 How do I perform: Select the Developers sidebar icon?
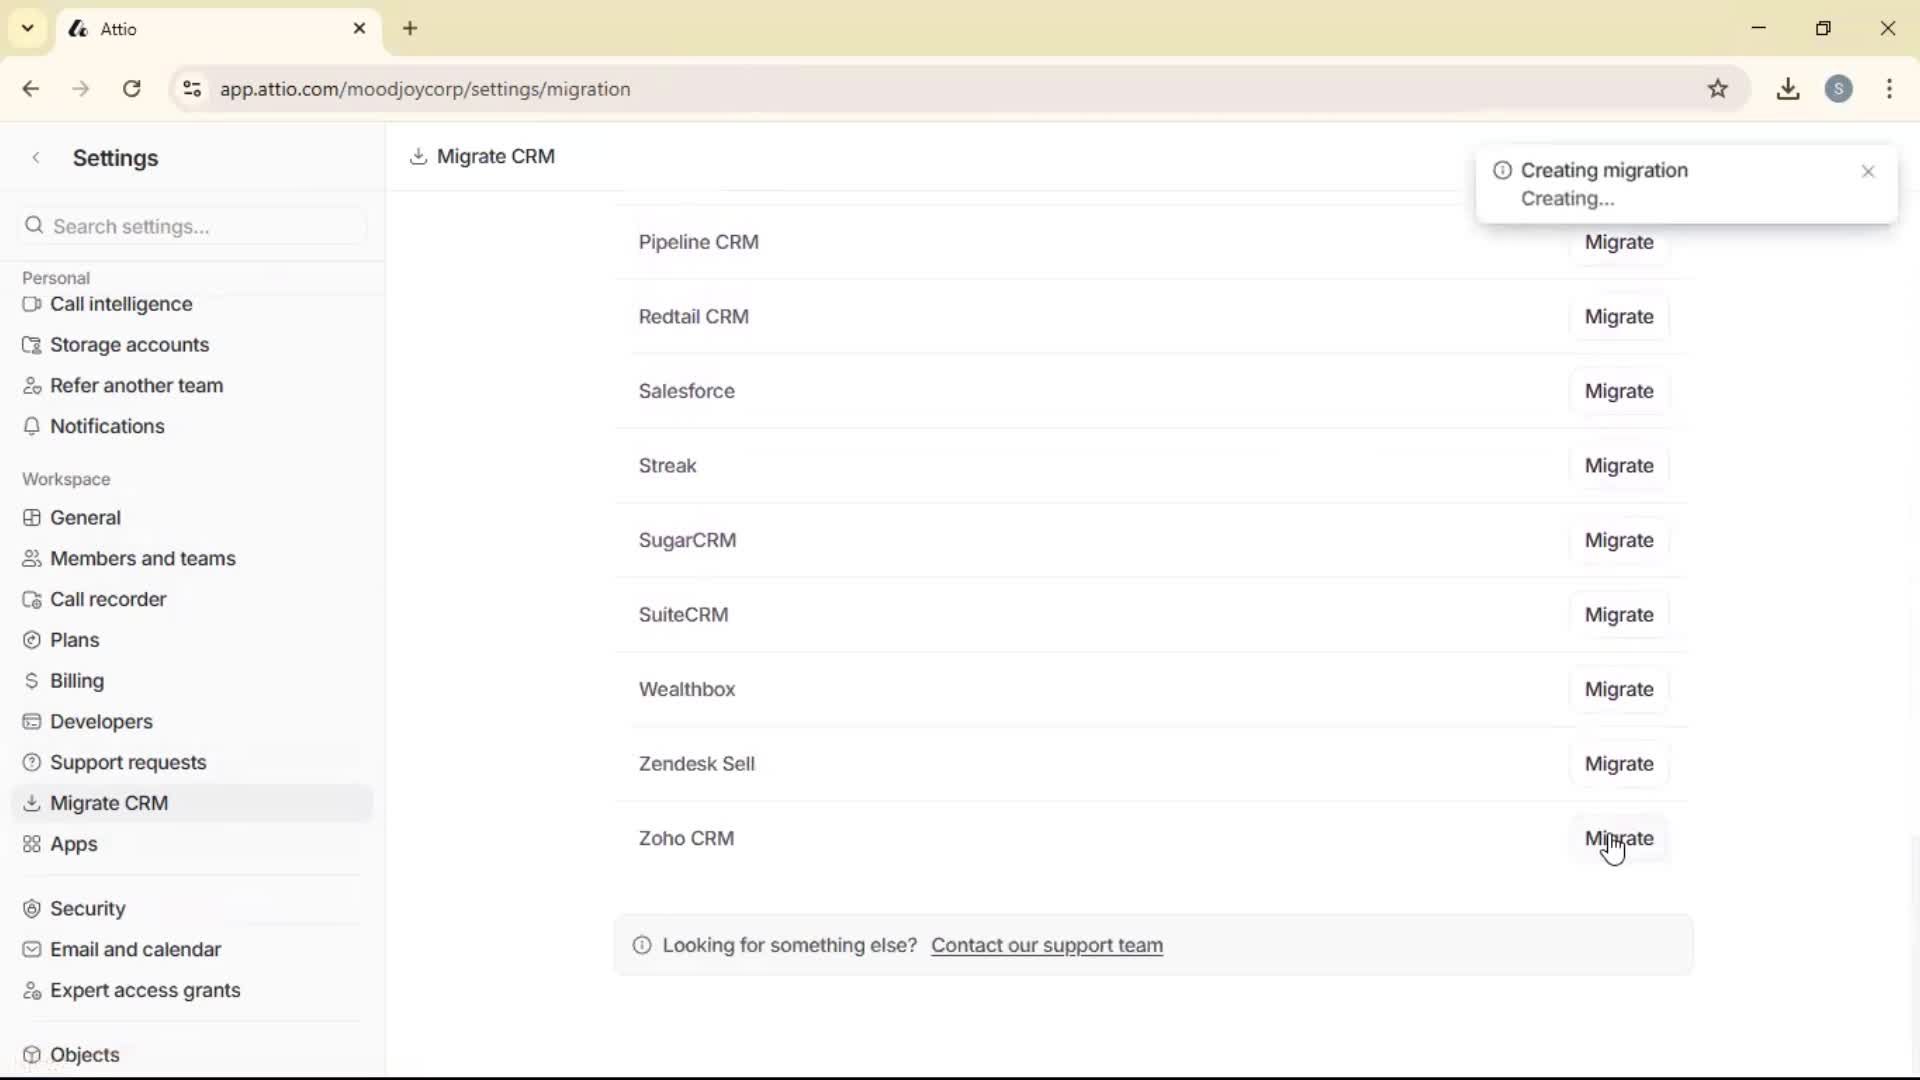[31, 721]
